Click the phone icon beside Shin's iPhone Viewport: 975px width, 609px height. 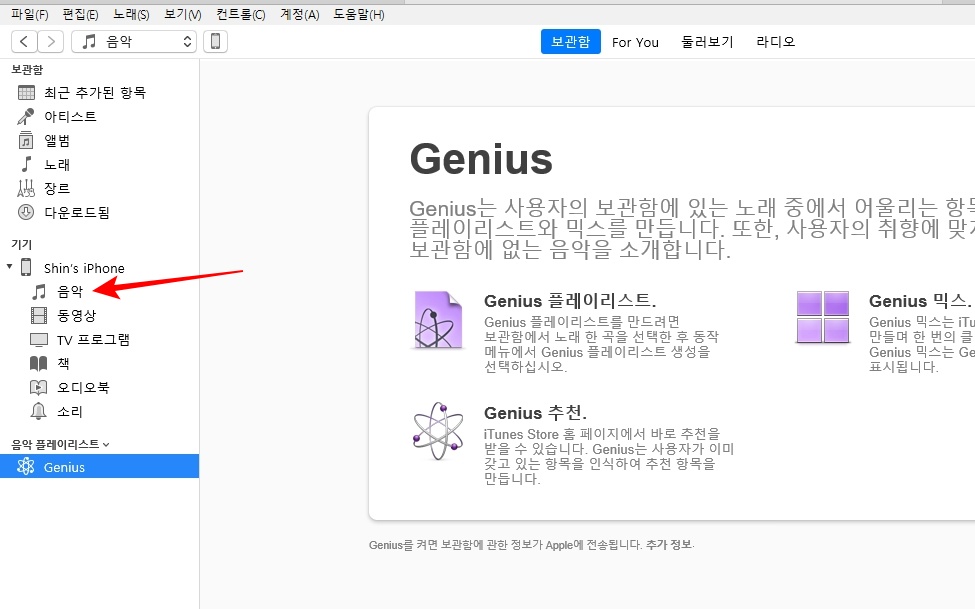coord(26,267)
